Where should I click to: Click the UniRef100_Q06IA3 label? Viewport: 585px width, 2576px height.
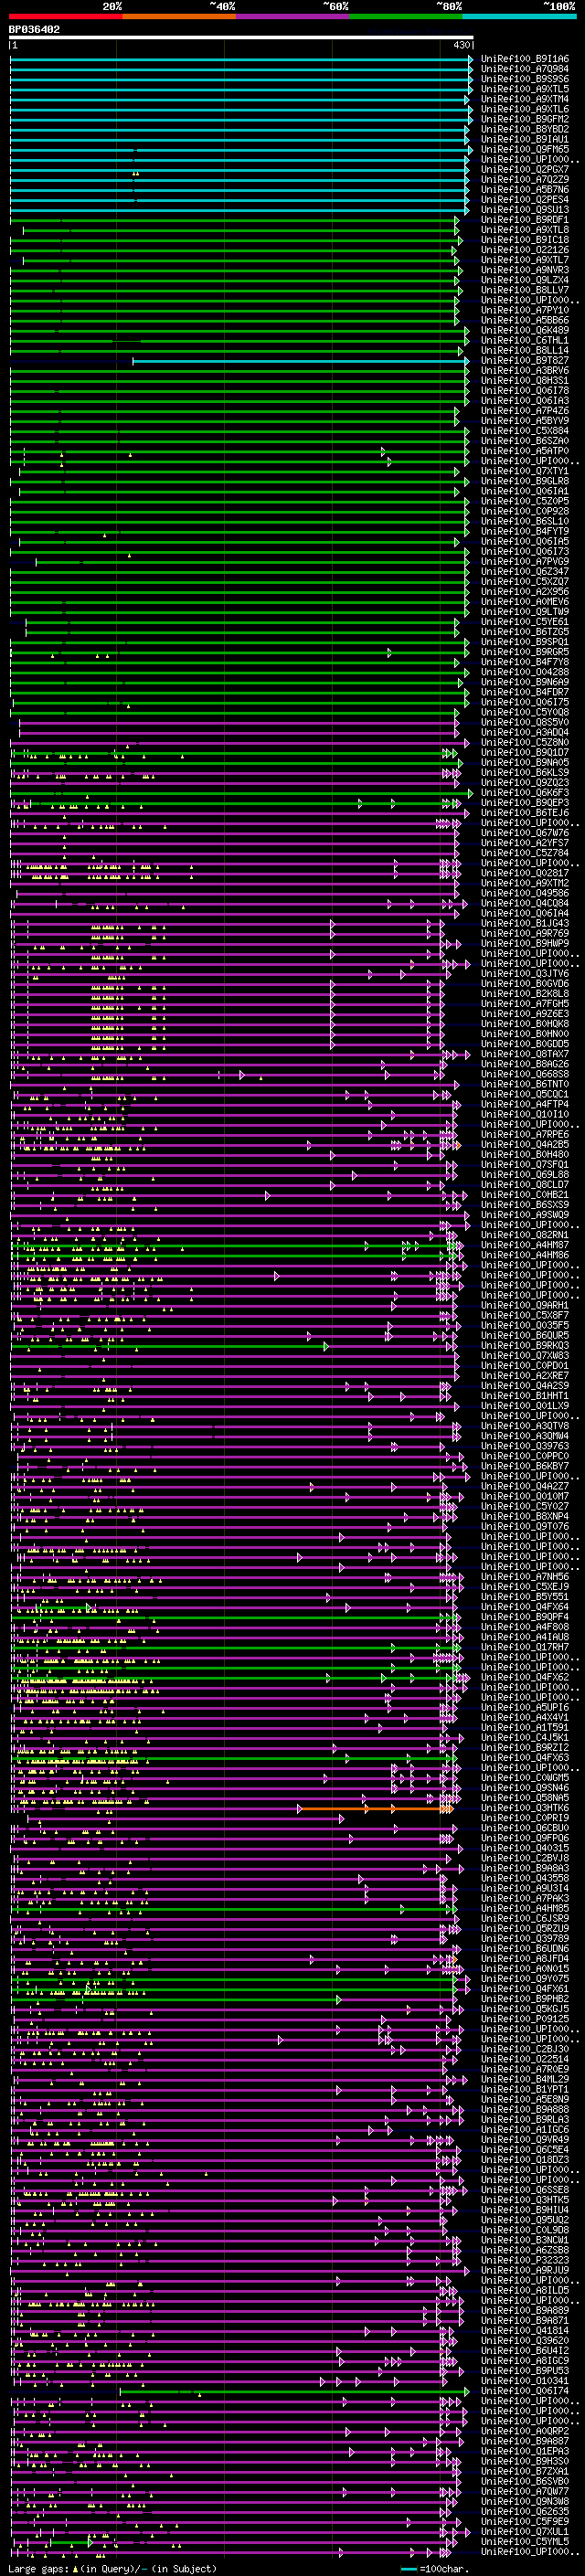(x=525, y=401)
